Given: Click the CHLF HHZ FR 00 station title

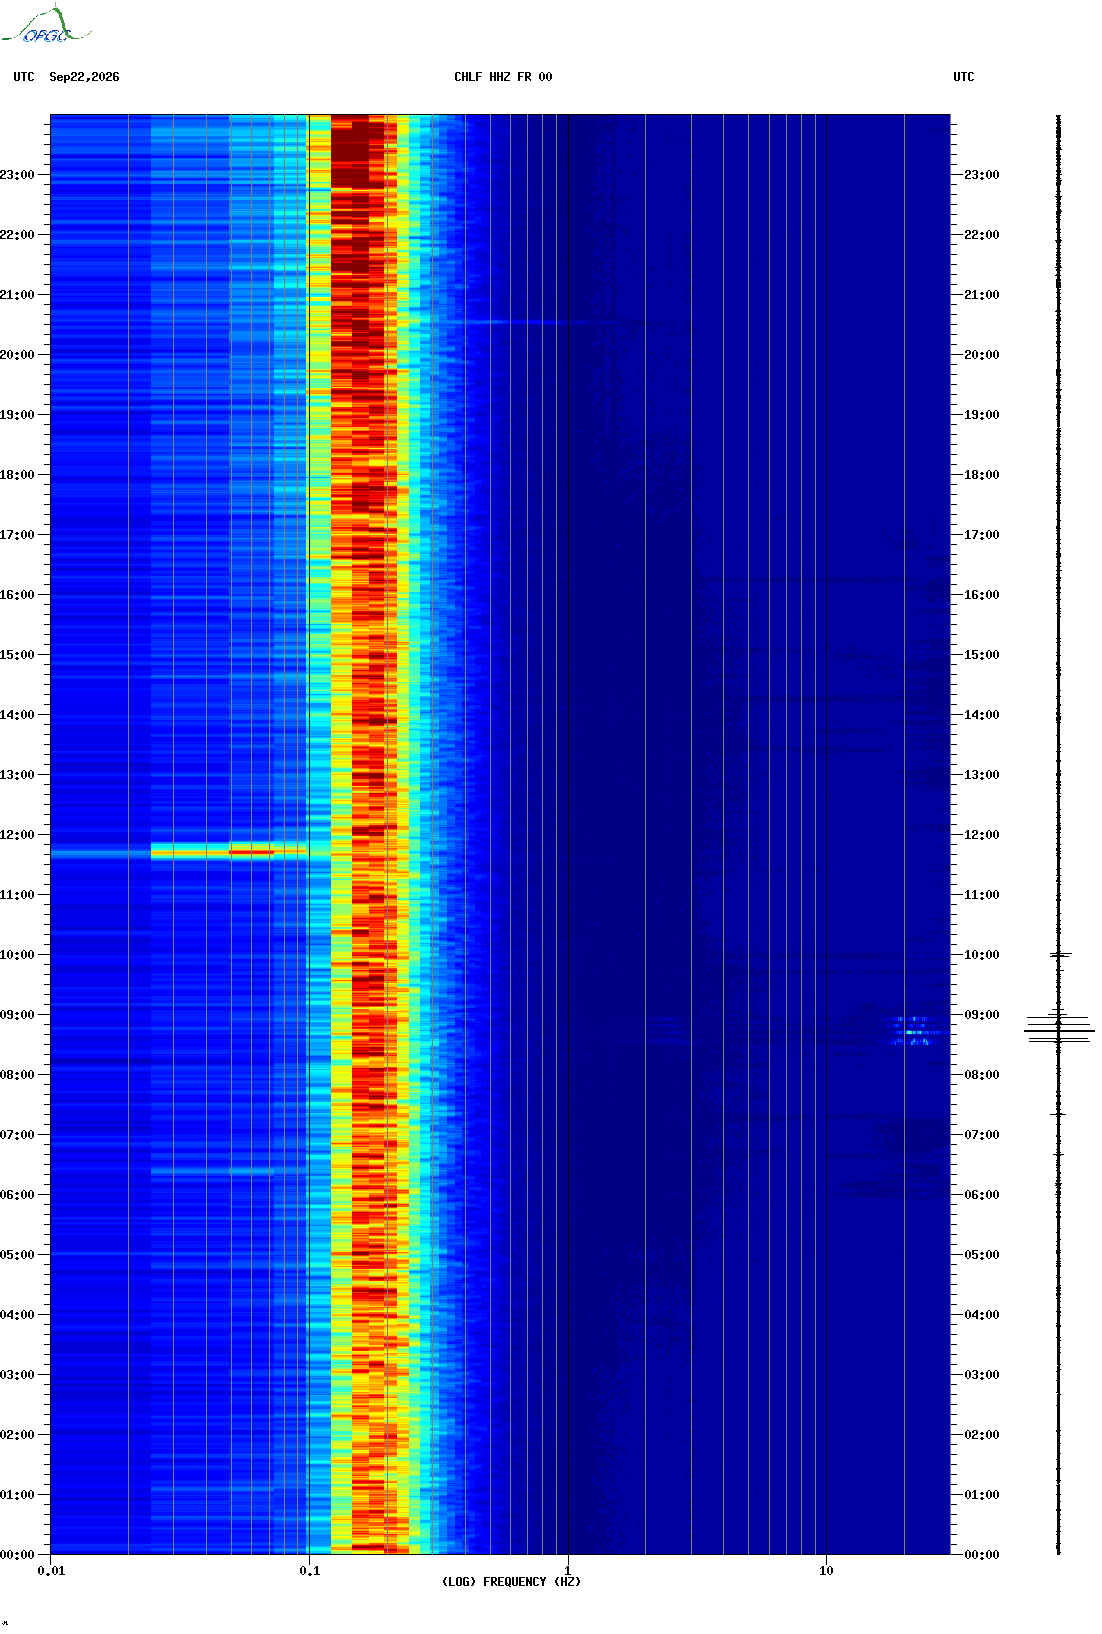Looking at the screenshot, I should click(x=503, y=77).
